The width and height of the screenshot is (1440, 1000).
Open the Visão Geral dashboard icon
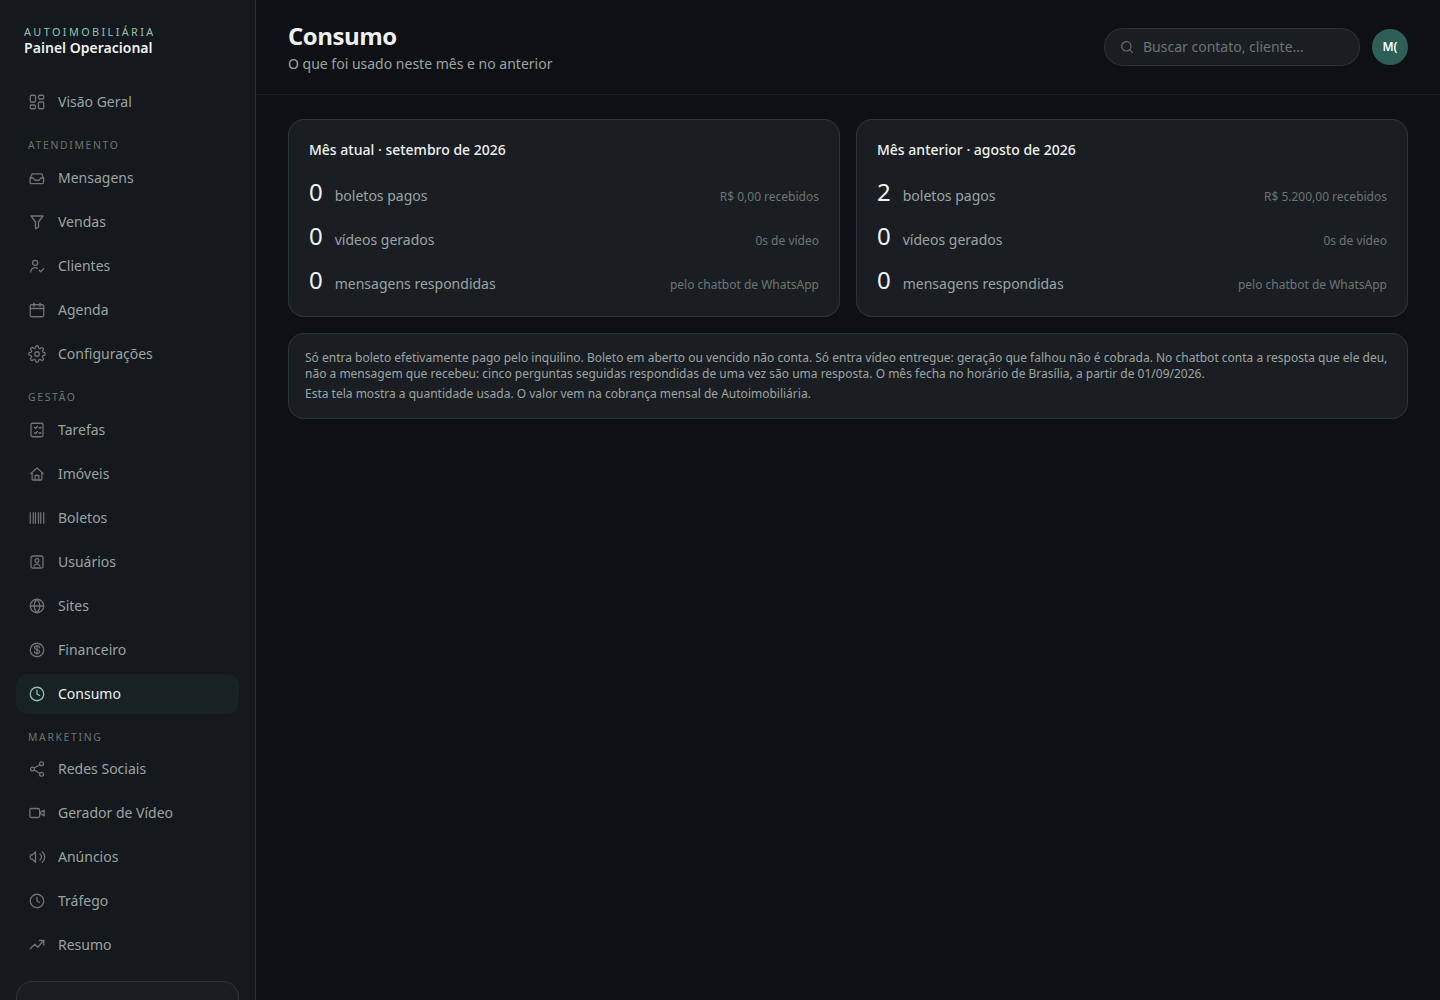[37, 102]
